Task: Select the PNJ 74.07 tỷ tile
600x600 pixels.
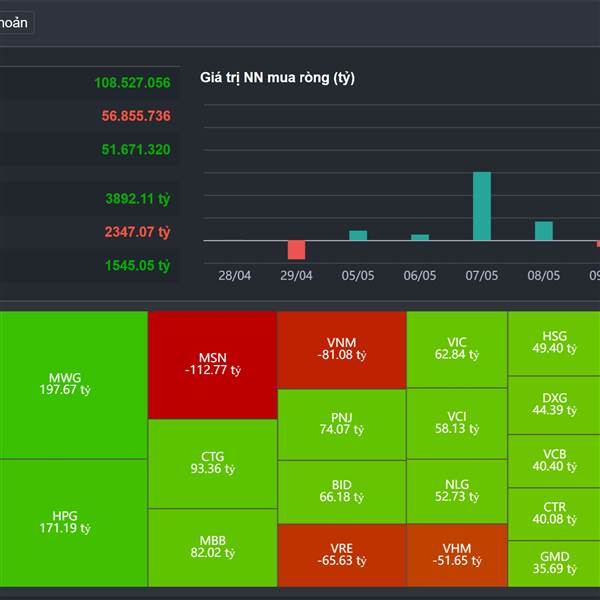Action: (x=341, y=423)
